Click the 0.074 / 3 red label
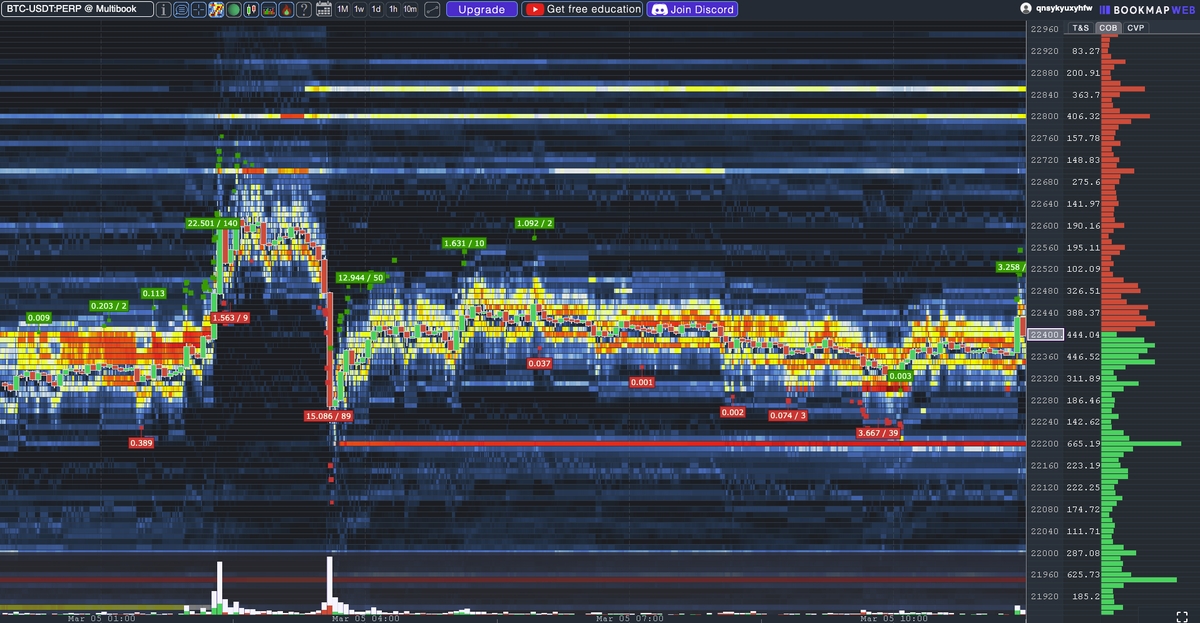Screen dimensions: 1200x623 click(788, 415)
